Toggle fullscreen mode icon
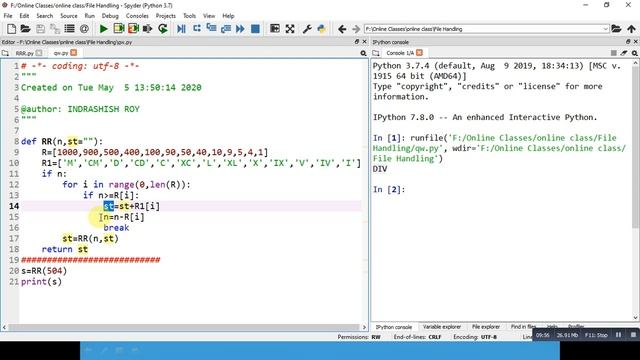This screenshot has height=360, width=640. point(290,29)
